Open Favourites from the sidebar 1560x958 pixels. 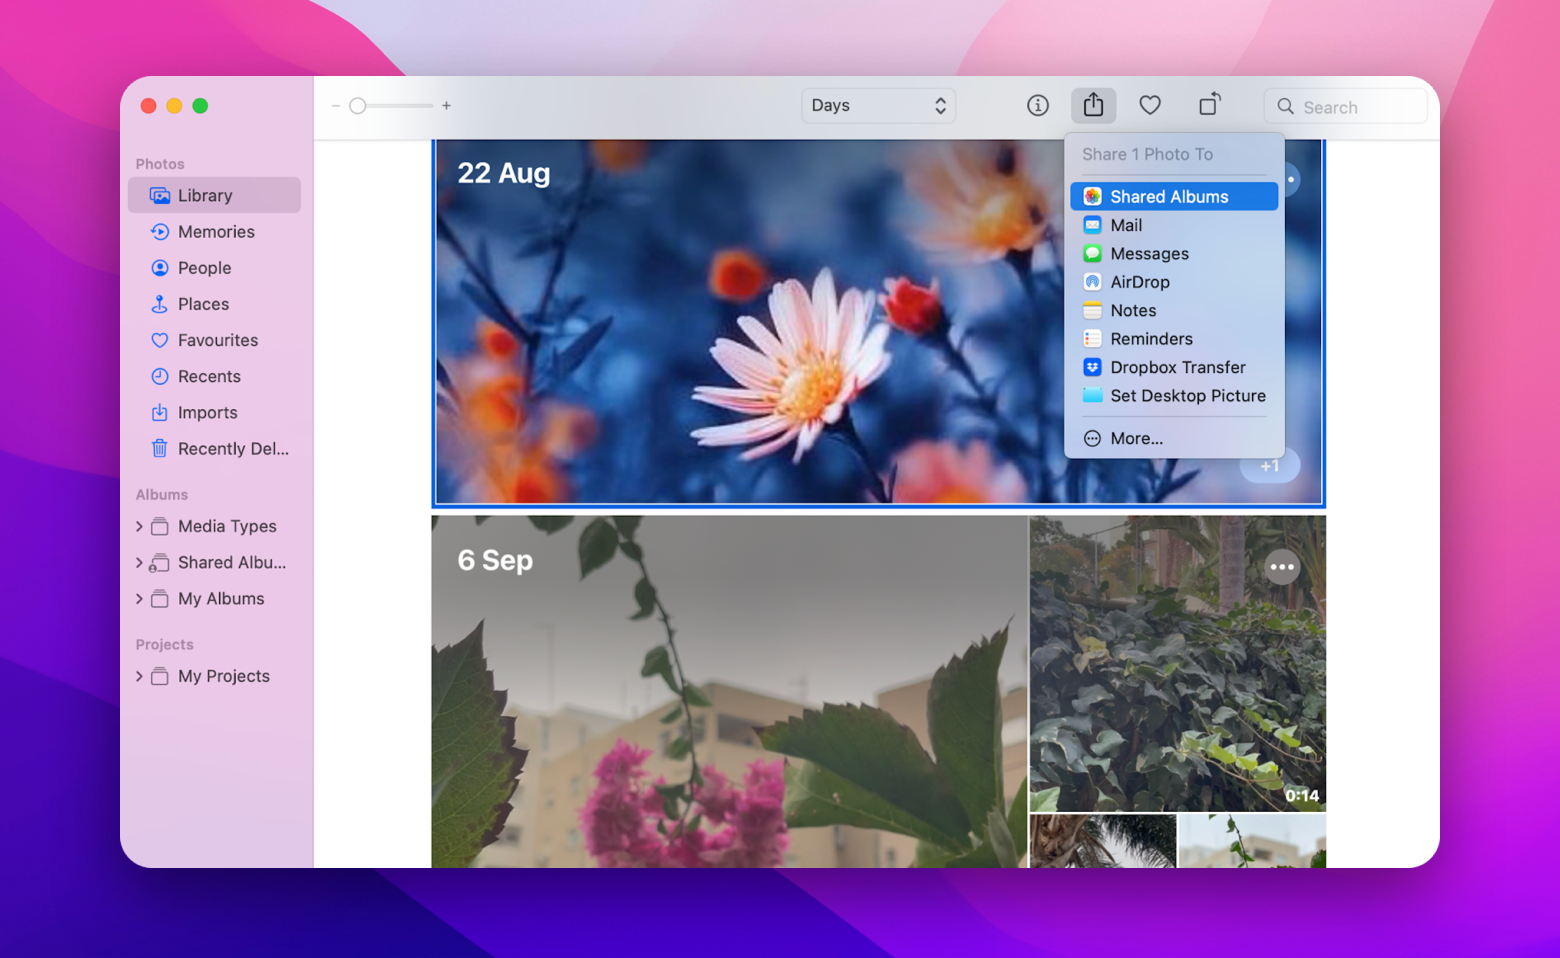point(217,340)
